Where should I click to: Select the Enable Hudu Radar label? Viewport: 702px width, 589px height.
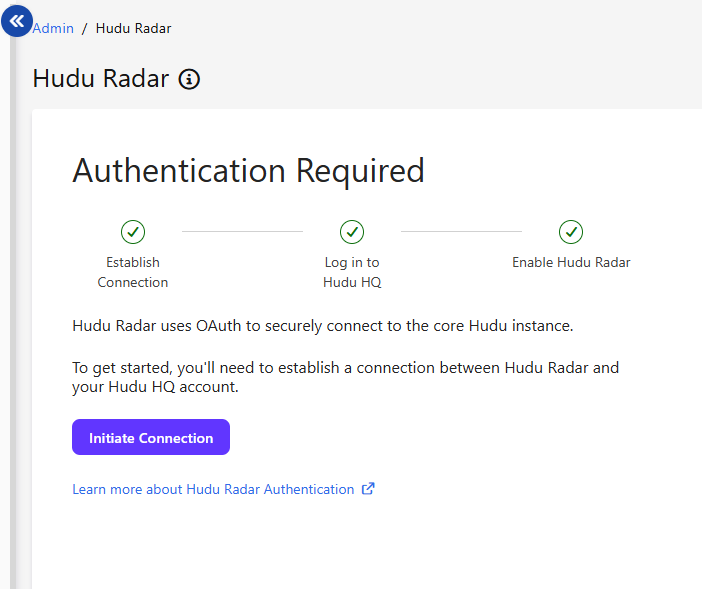pyautogui.click(x=571, y=262)
